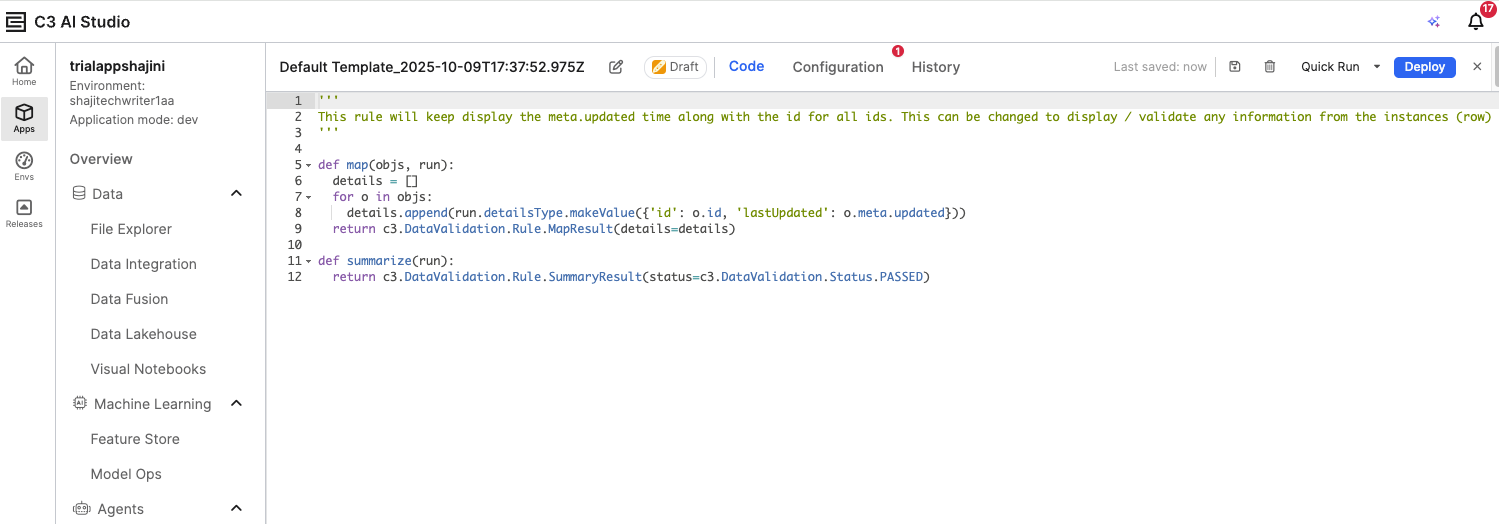Open the Quick Run dropdown arrow
Viewport: 1499px width, 524px height.
point(1376,67)
